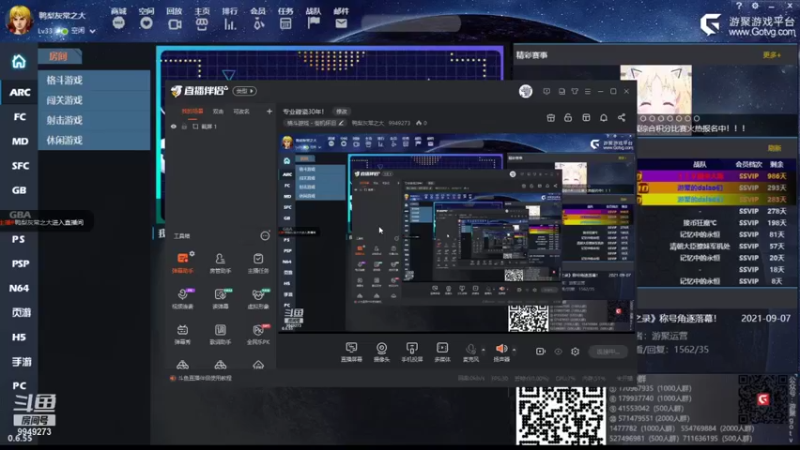Open the 主页 homepage icon
The width and height of the screenshot is (800, 450).
pos(202,23)
